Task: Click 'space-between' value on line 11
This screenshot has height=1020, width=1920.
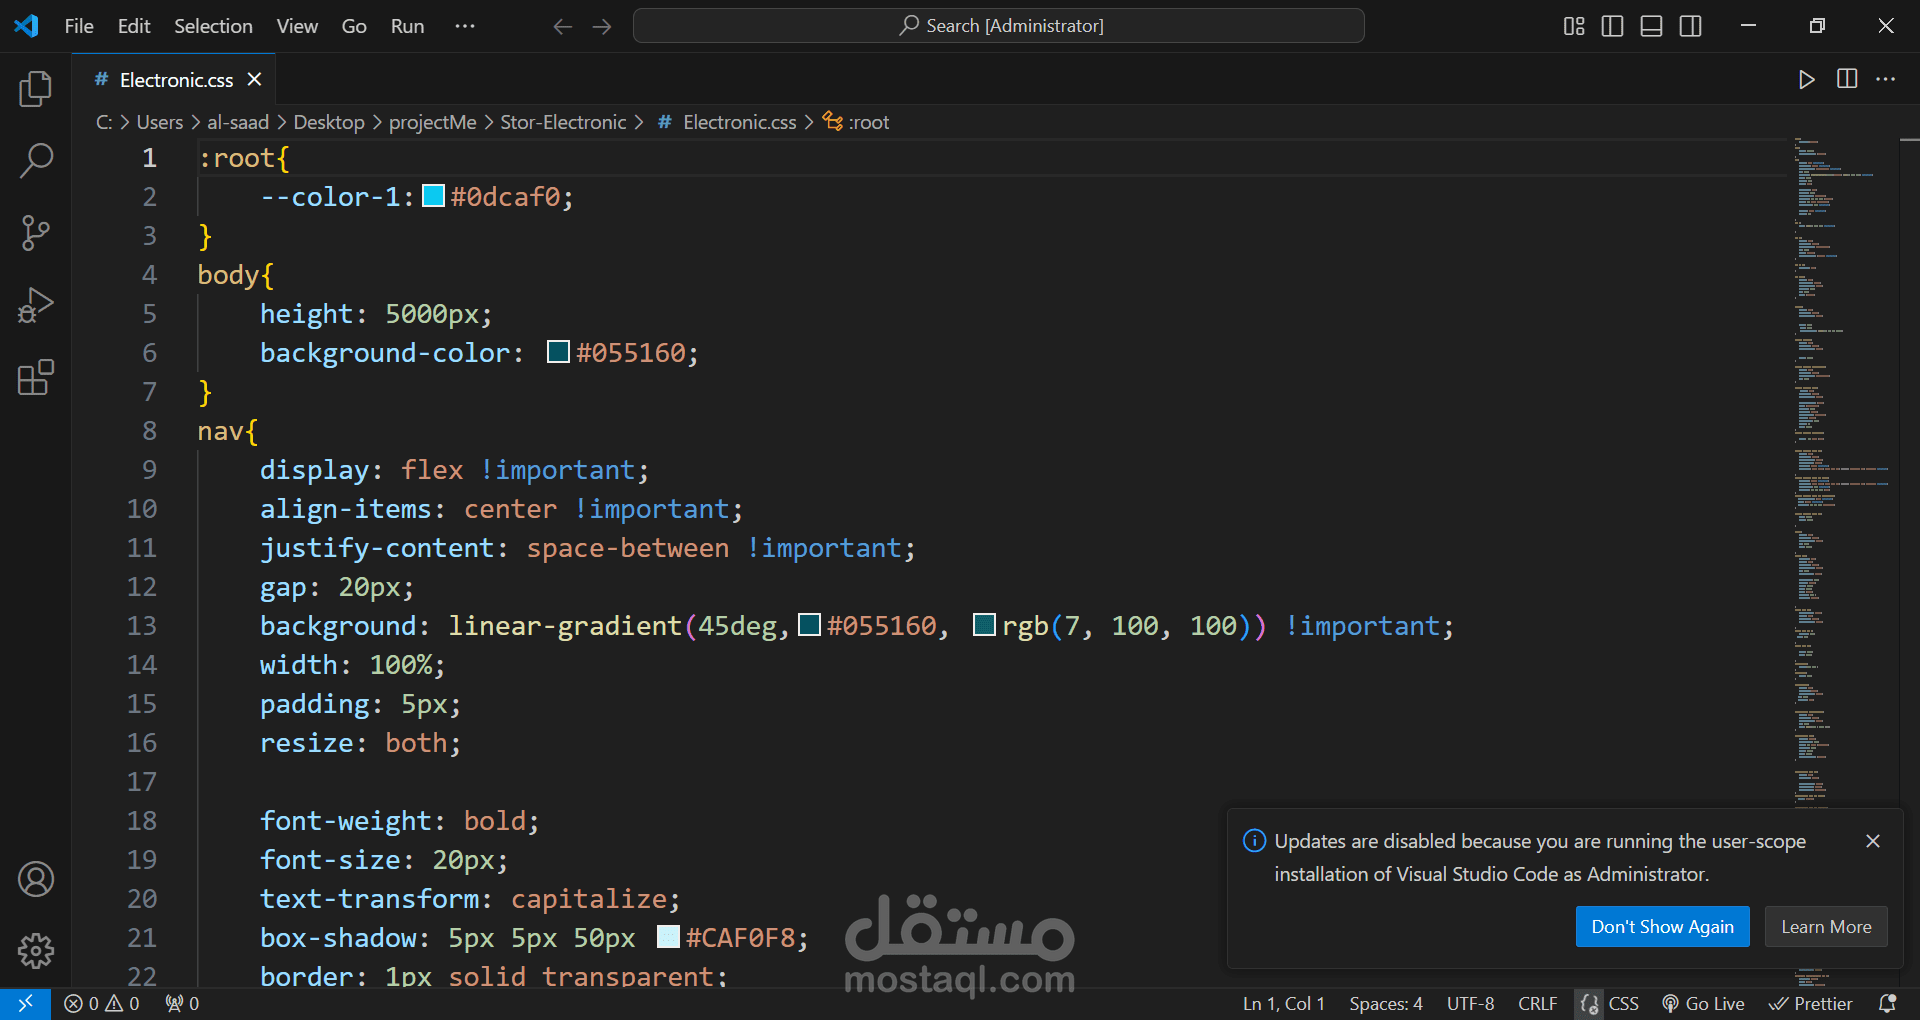Action: 628,548
